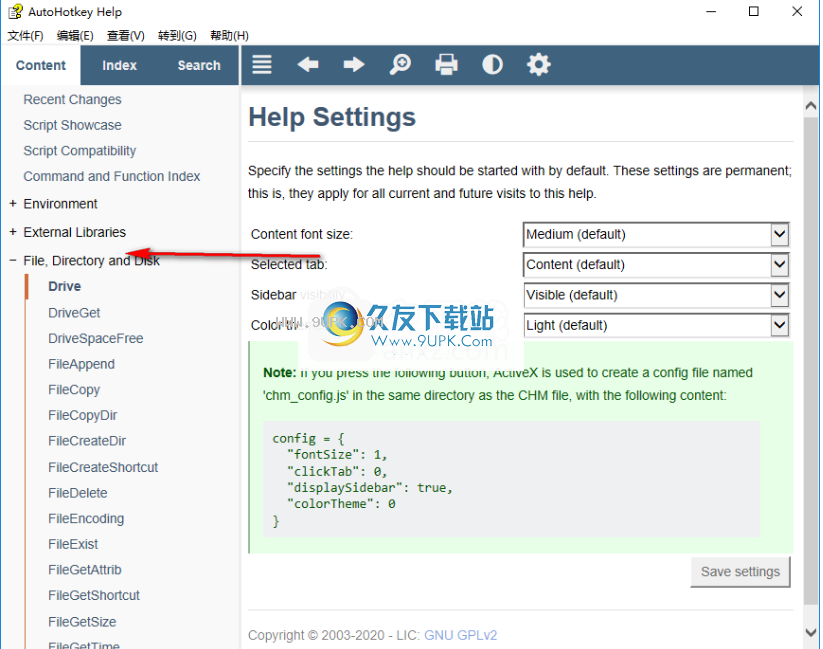Open the Sidebar visibility dropdown

coord(656,295)
